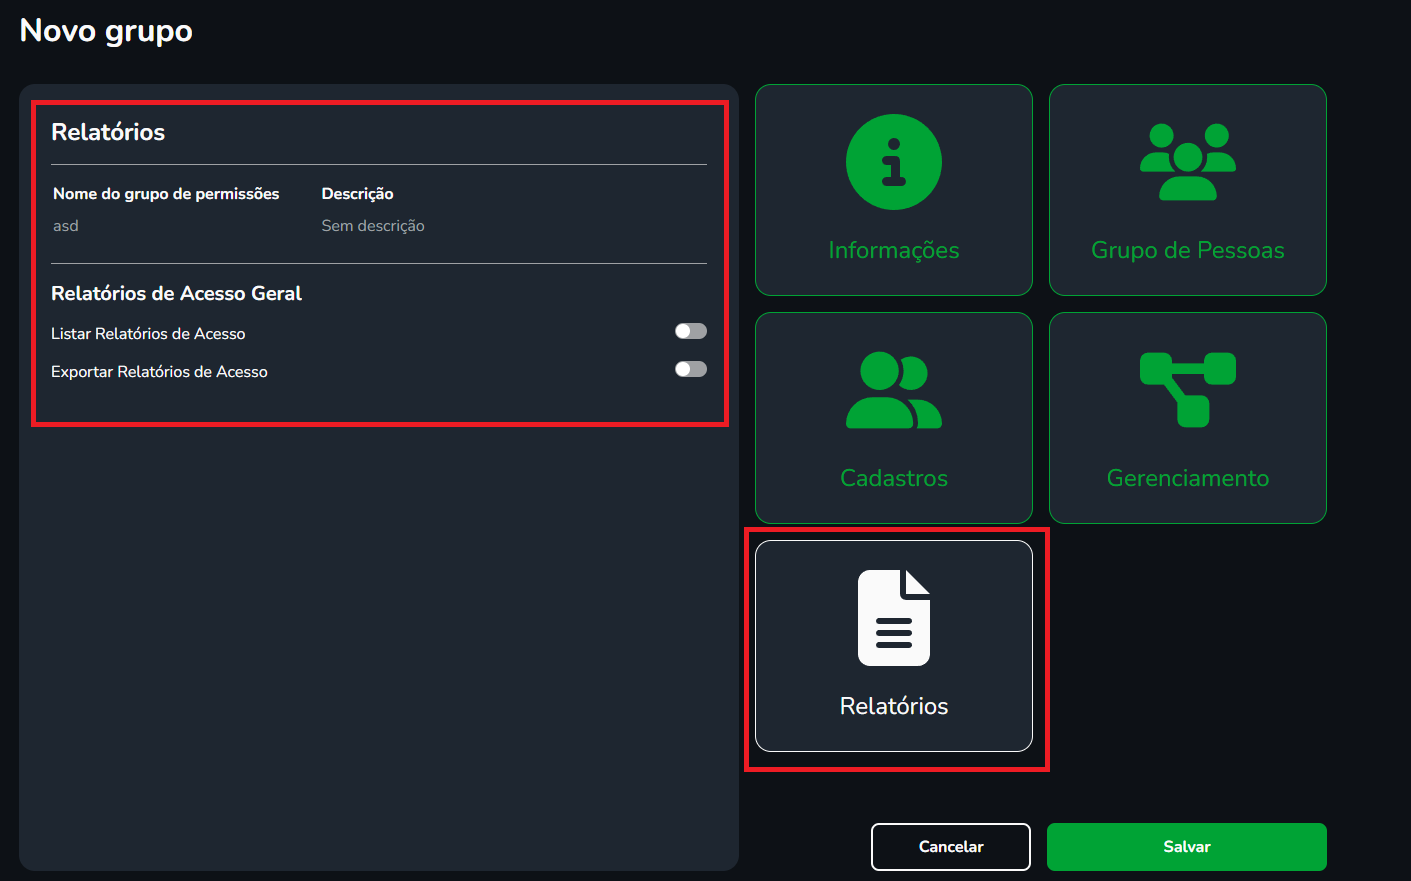Image resolution: width=1411 pixels, height=881 pixels.
Task: Open the Gerenciamento section label
Action: click(x=1187, y=478)
